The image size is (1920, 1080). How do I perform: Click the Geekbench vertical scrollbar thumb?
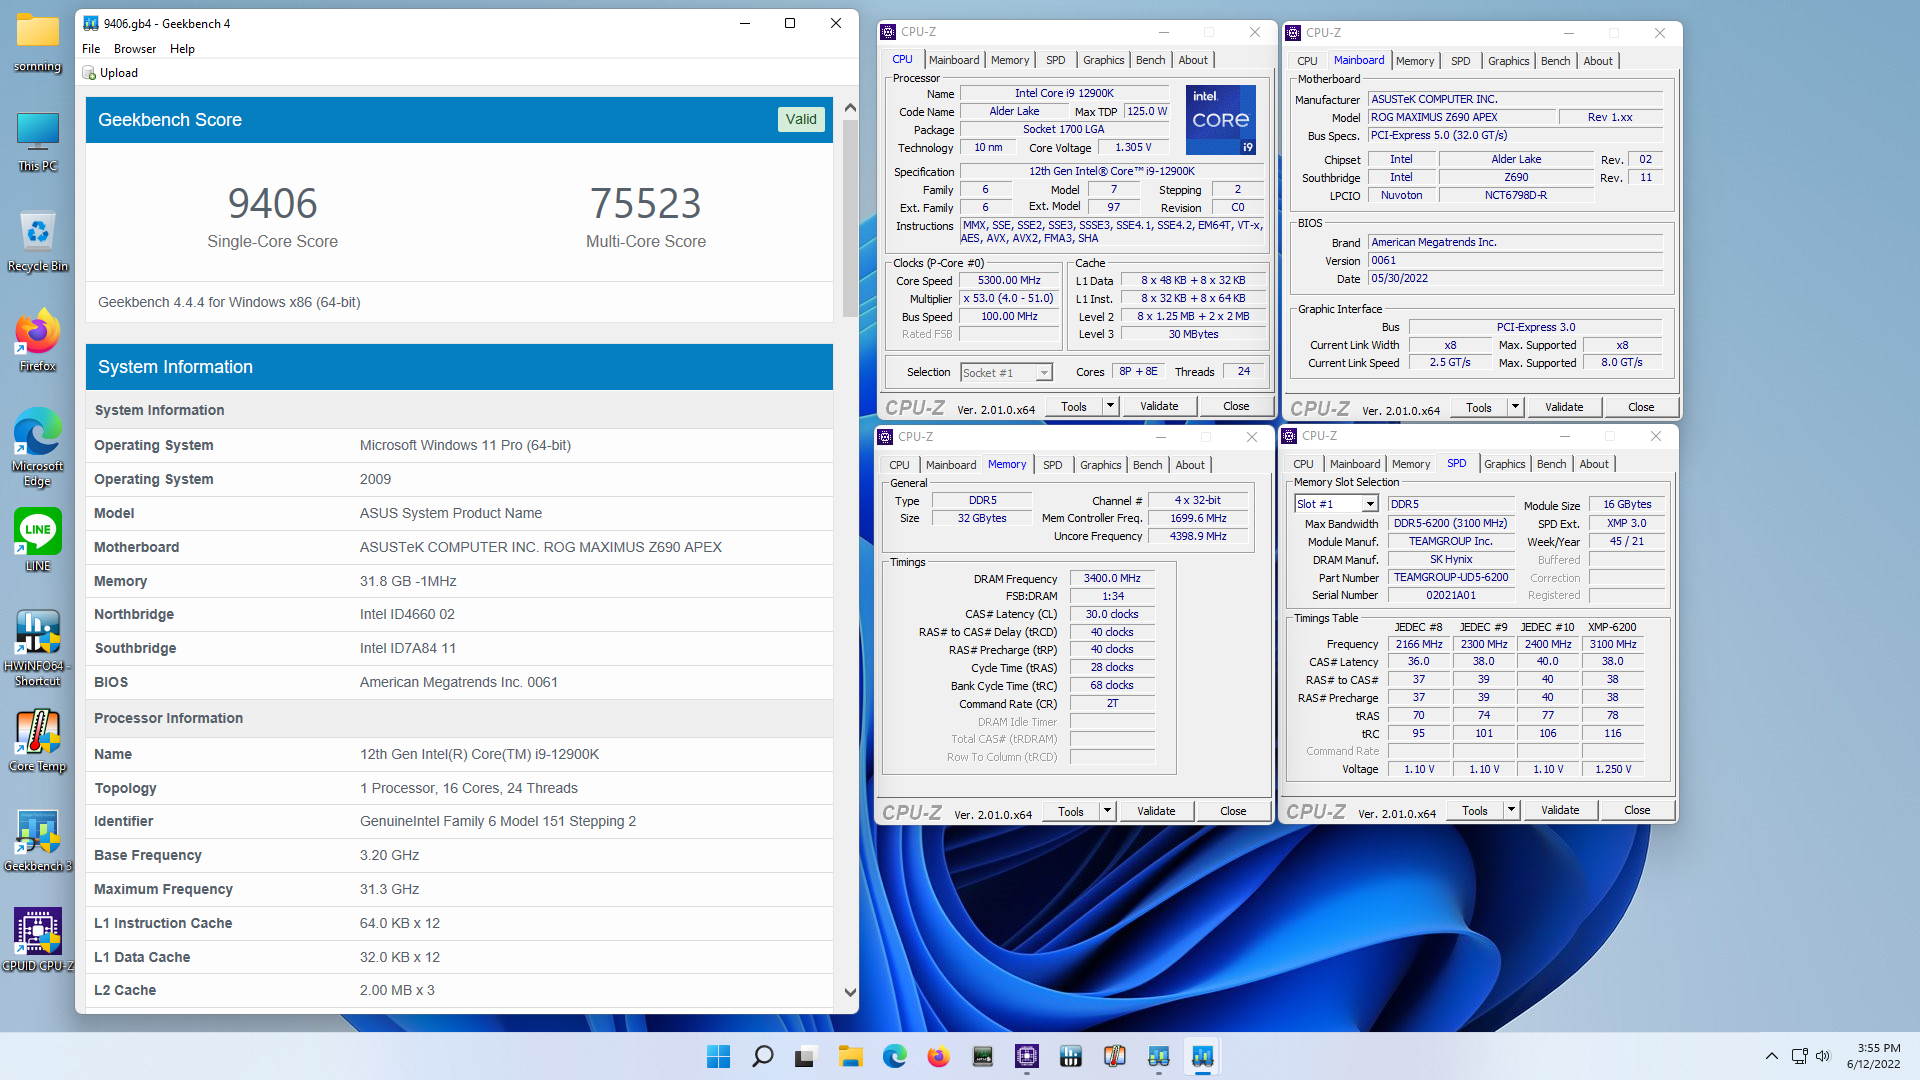(850, 218)
